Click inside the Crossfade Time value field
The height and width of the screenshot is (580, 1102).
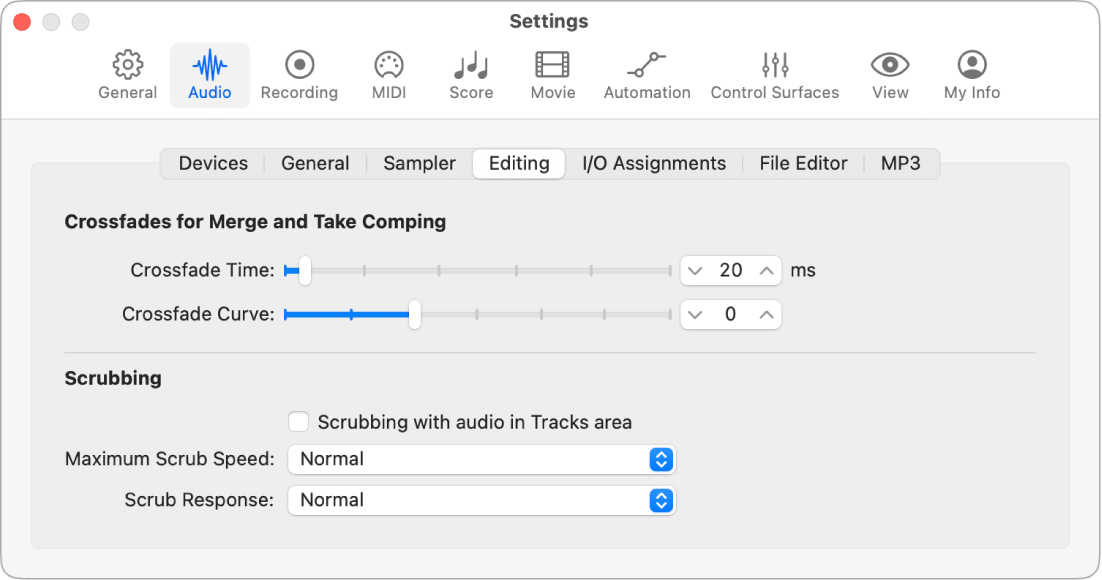(731, 270)
